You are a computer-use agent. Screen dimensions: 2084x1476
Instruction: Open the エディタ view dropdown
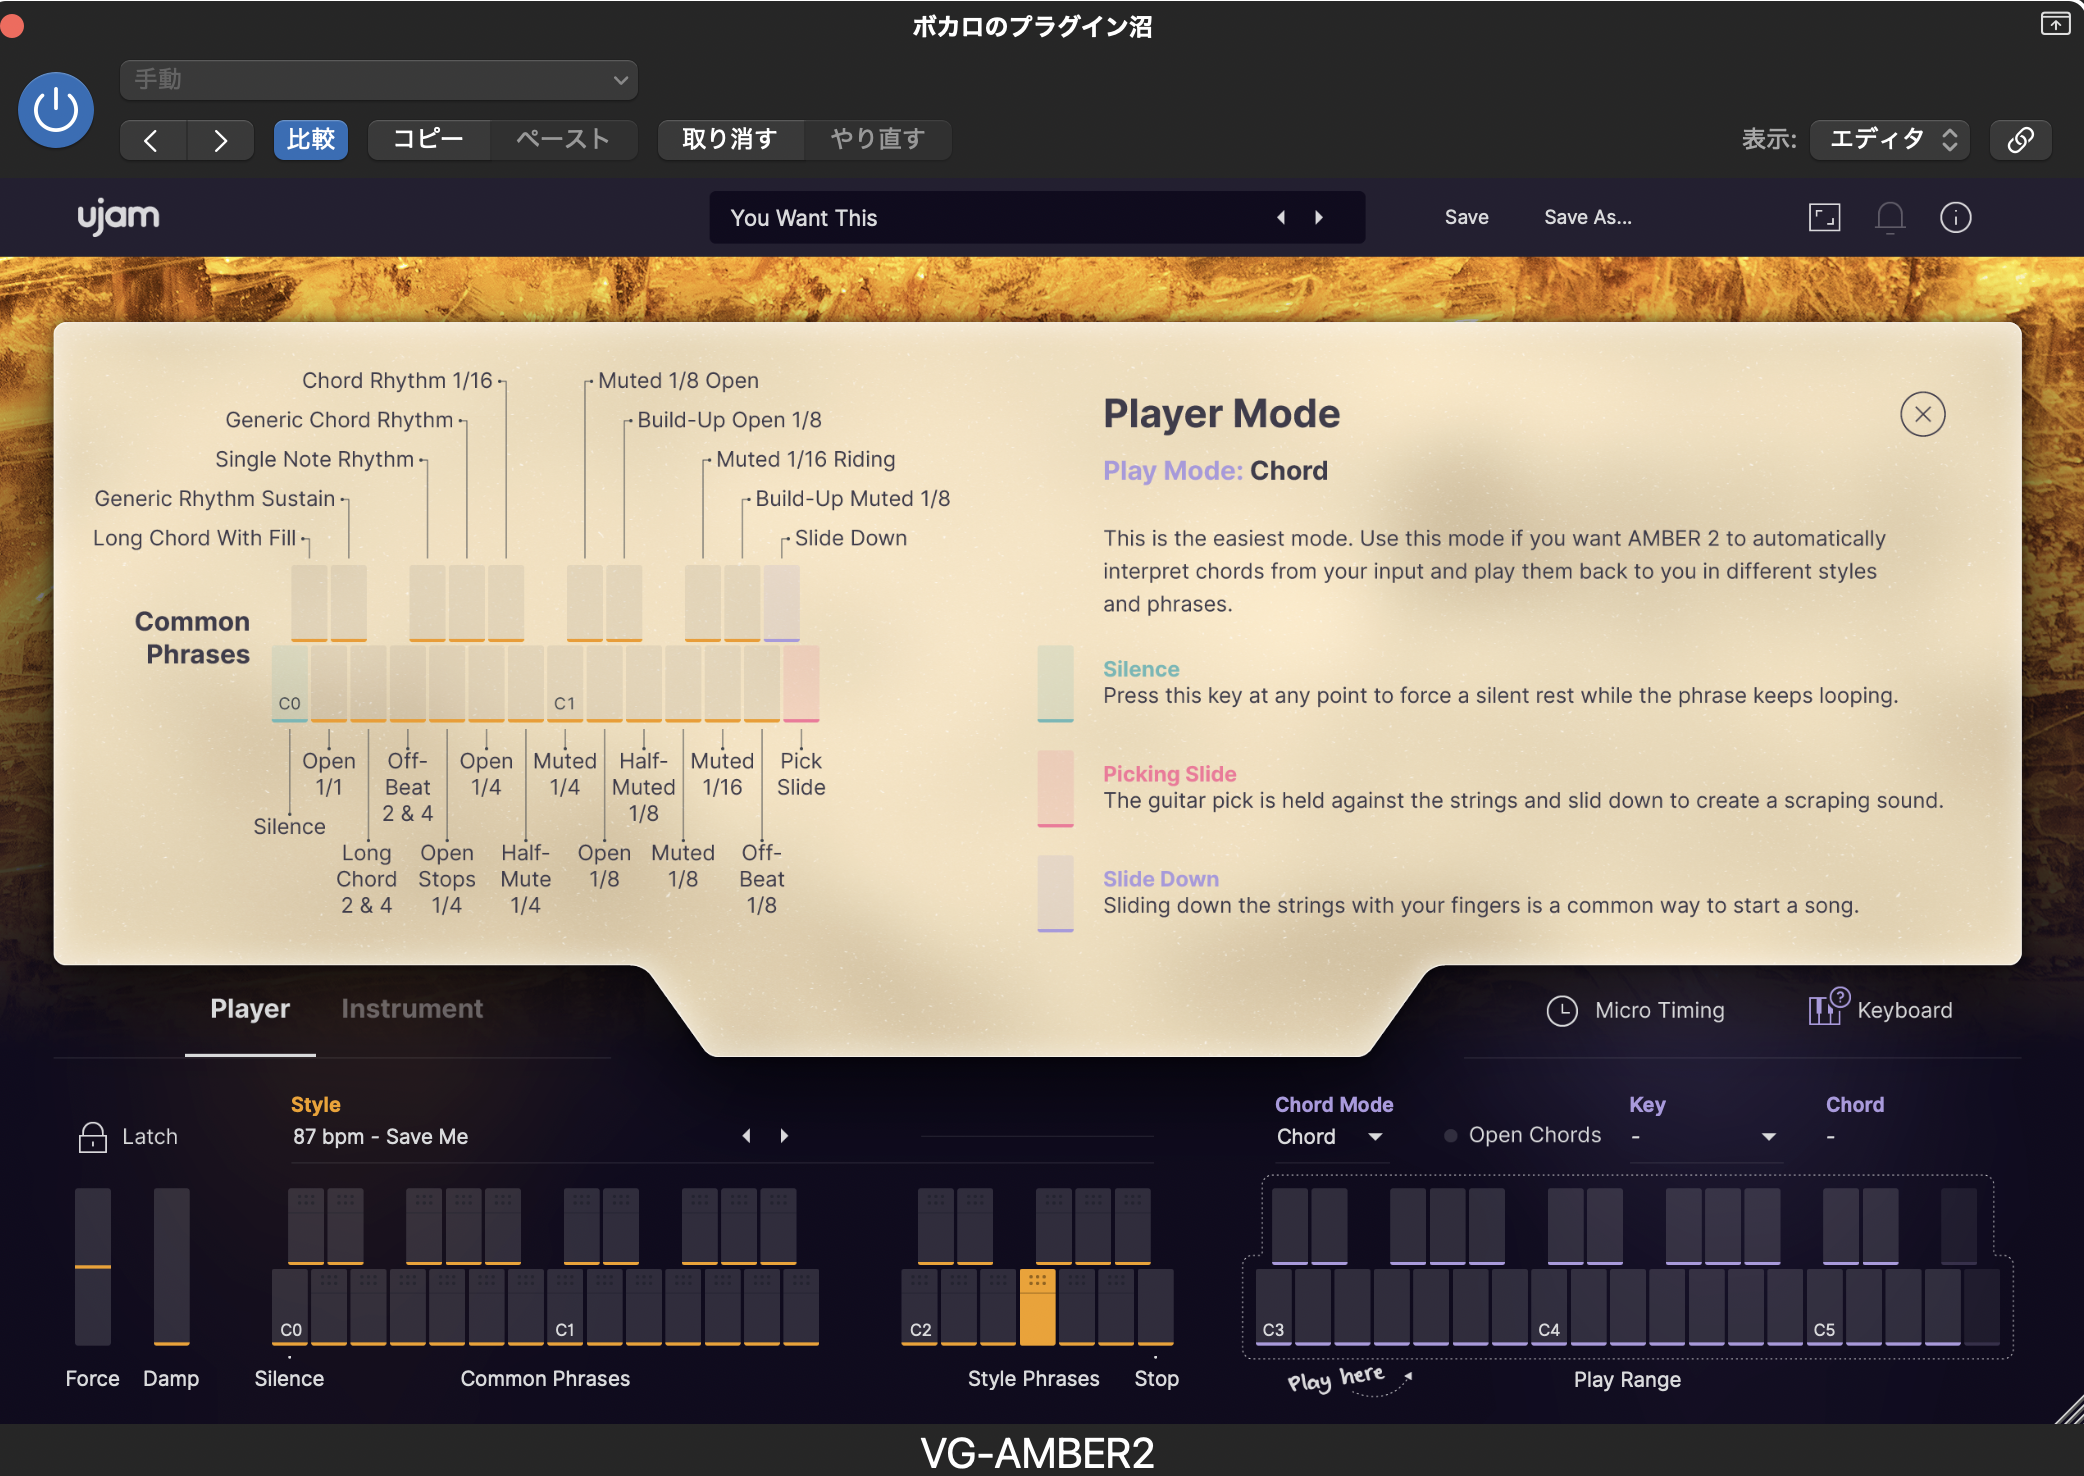pyautogui.click(x=1890, y=139)
